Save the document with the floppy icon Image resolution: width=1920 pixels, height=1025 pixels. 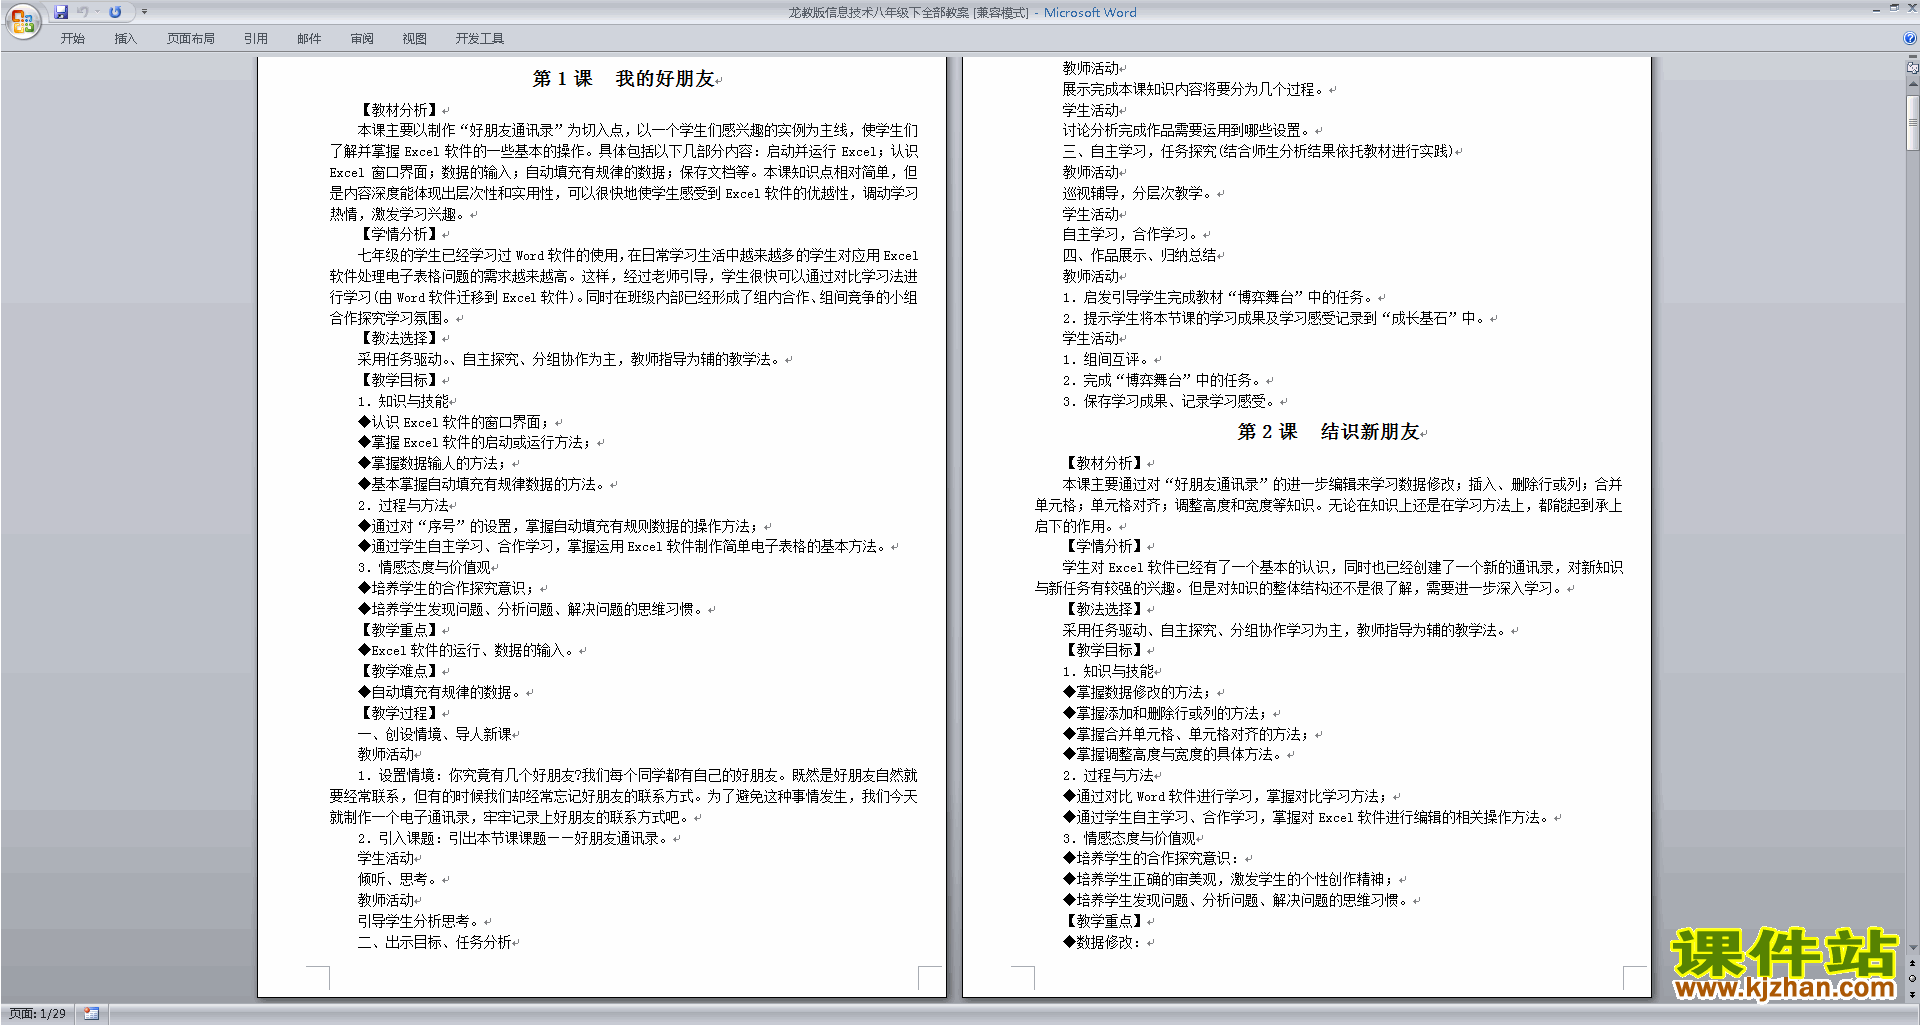61,12
